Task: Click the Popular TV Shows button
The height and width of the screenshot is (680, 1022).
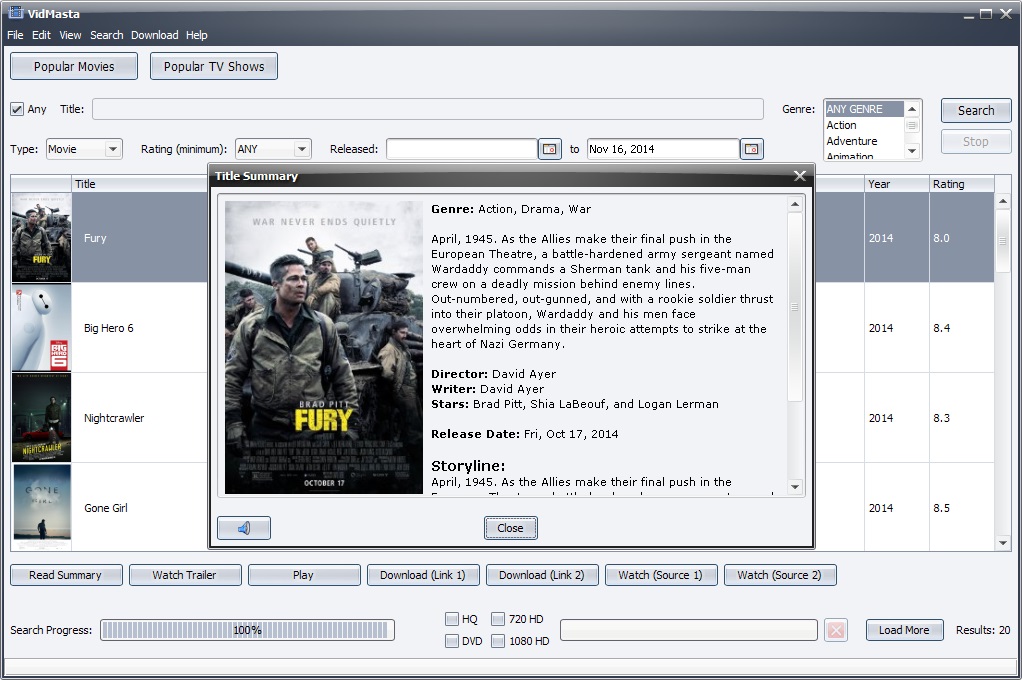Action: [214, 67]
